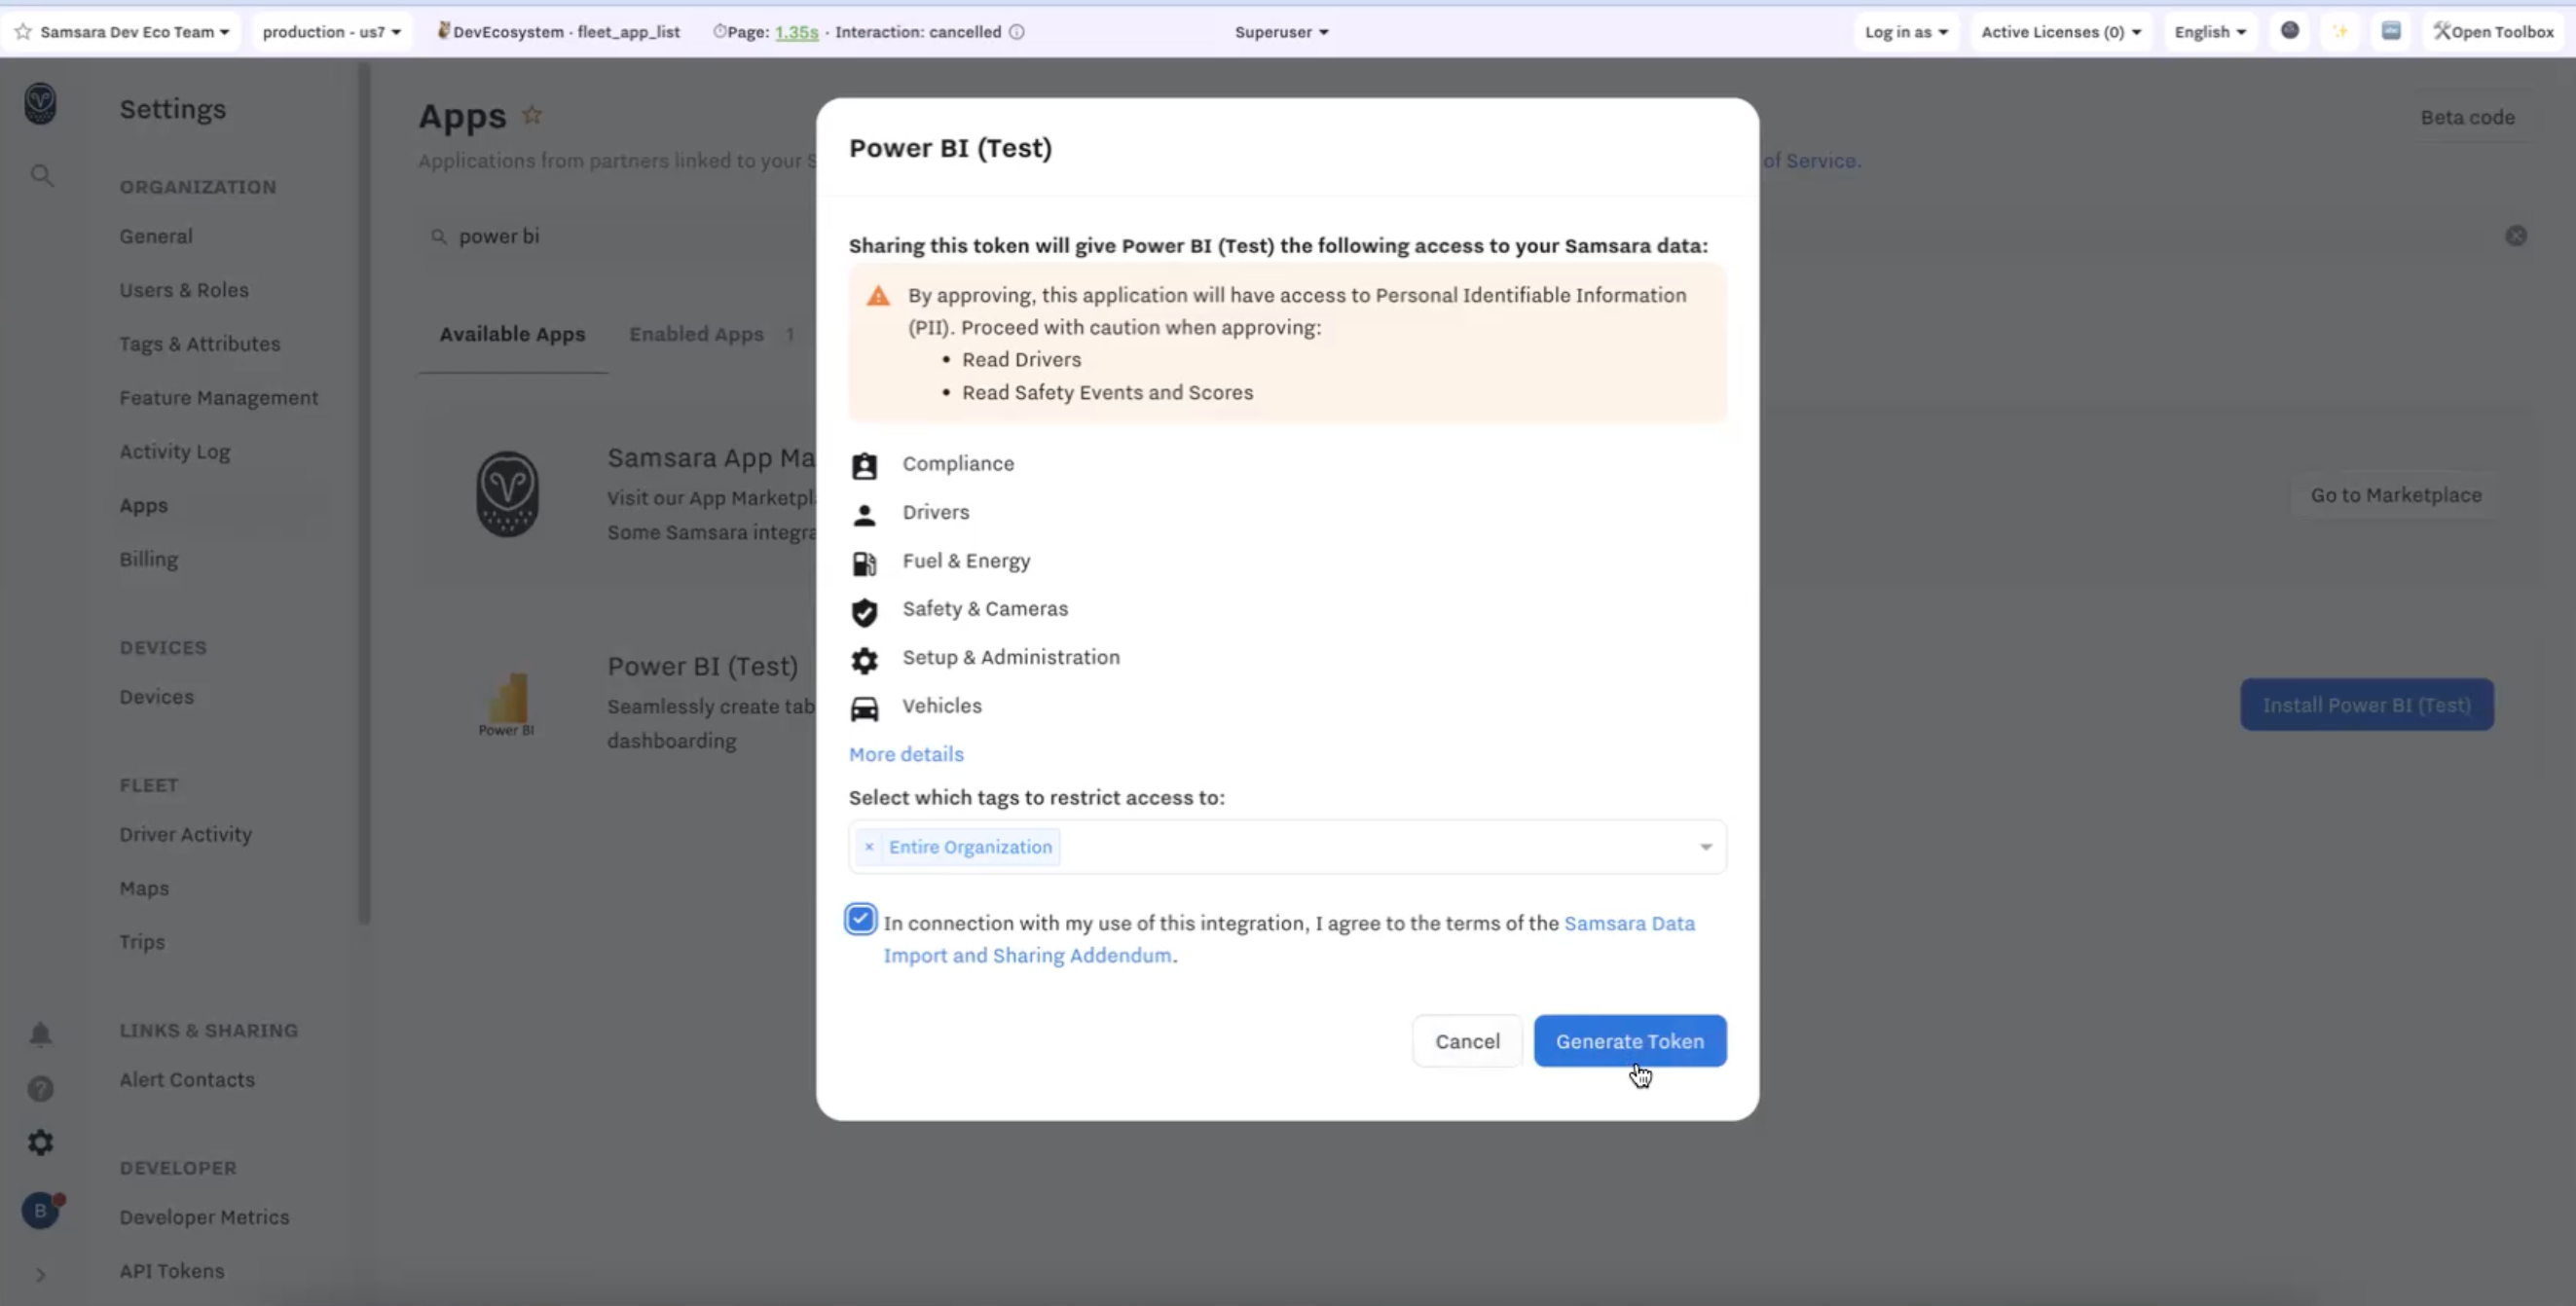Click the Compliance clipboard icon
Screen dimensions: 2576x1306
pos(864,465)
